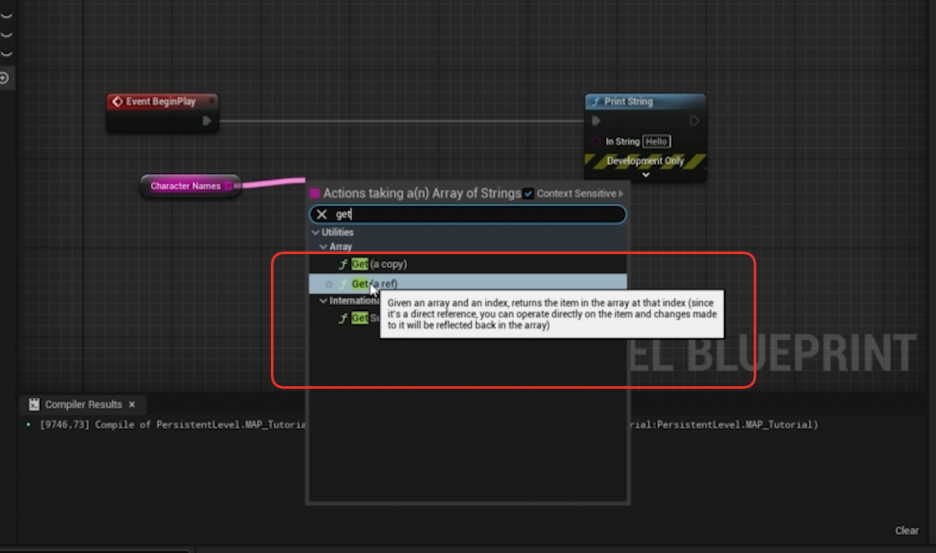Click Event BeginPlay execution output pin
936x553 pixels.
[x=207, y=121]
